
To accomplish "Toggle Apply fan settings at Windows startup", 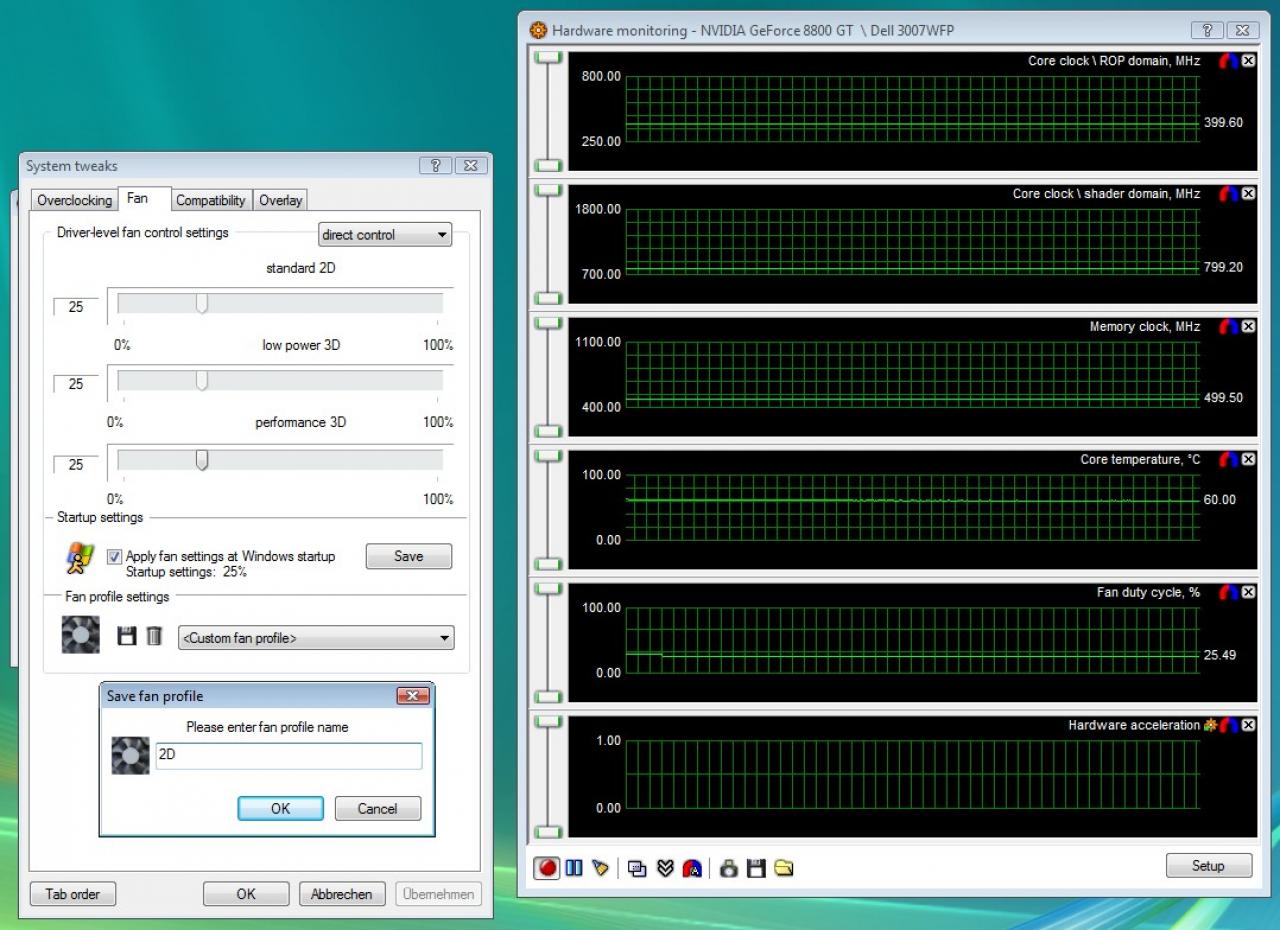I will click(115, 557).
